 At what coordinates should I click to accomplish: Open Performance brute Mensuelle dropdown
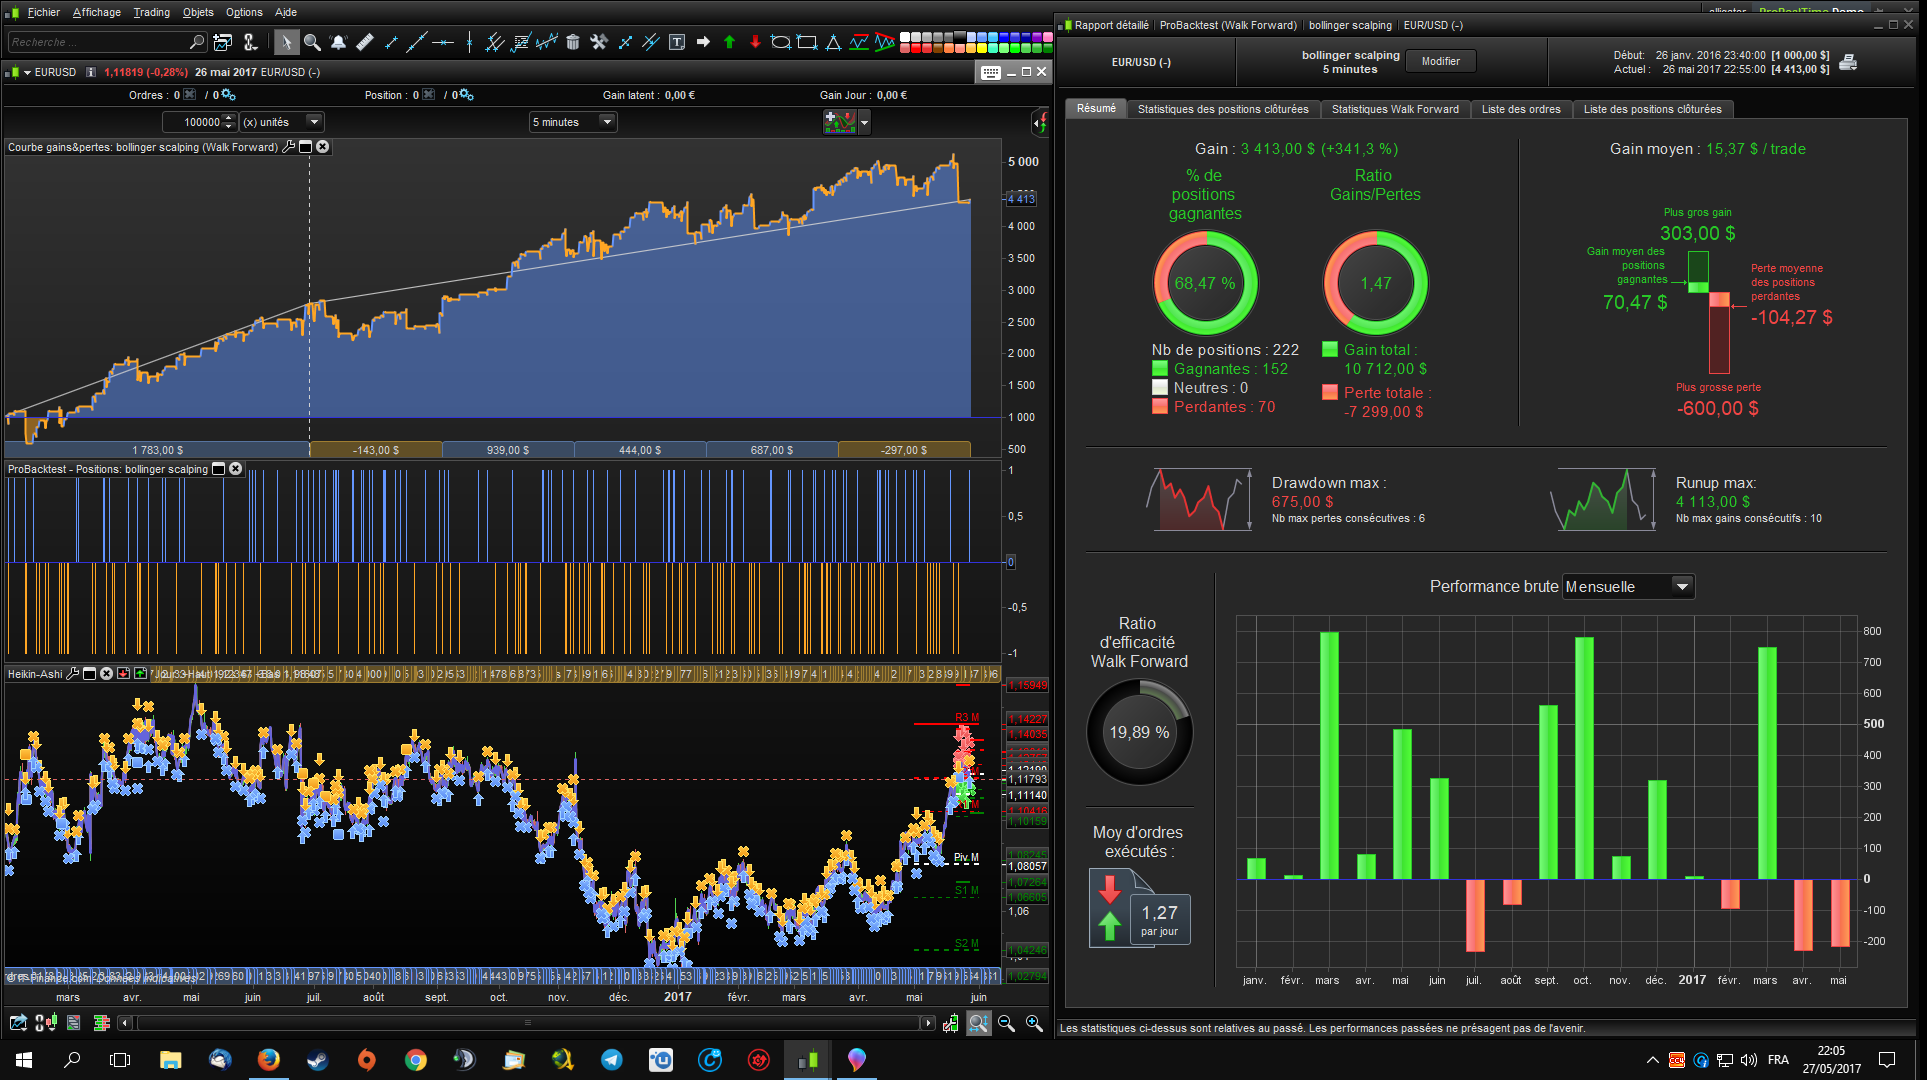tap(1682, 587)
